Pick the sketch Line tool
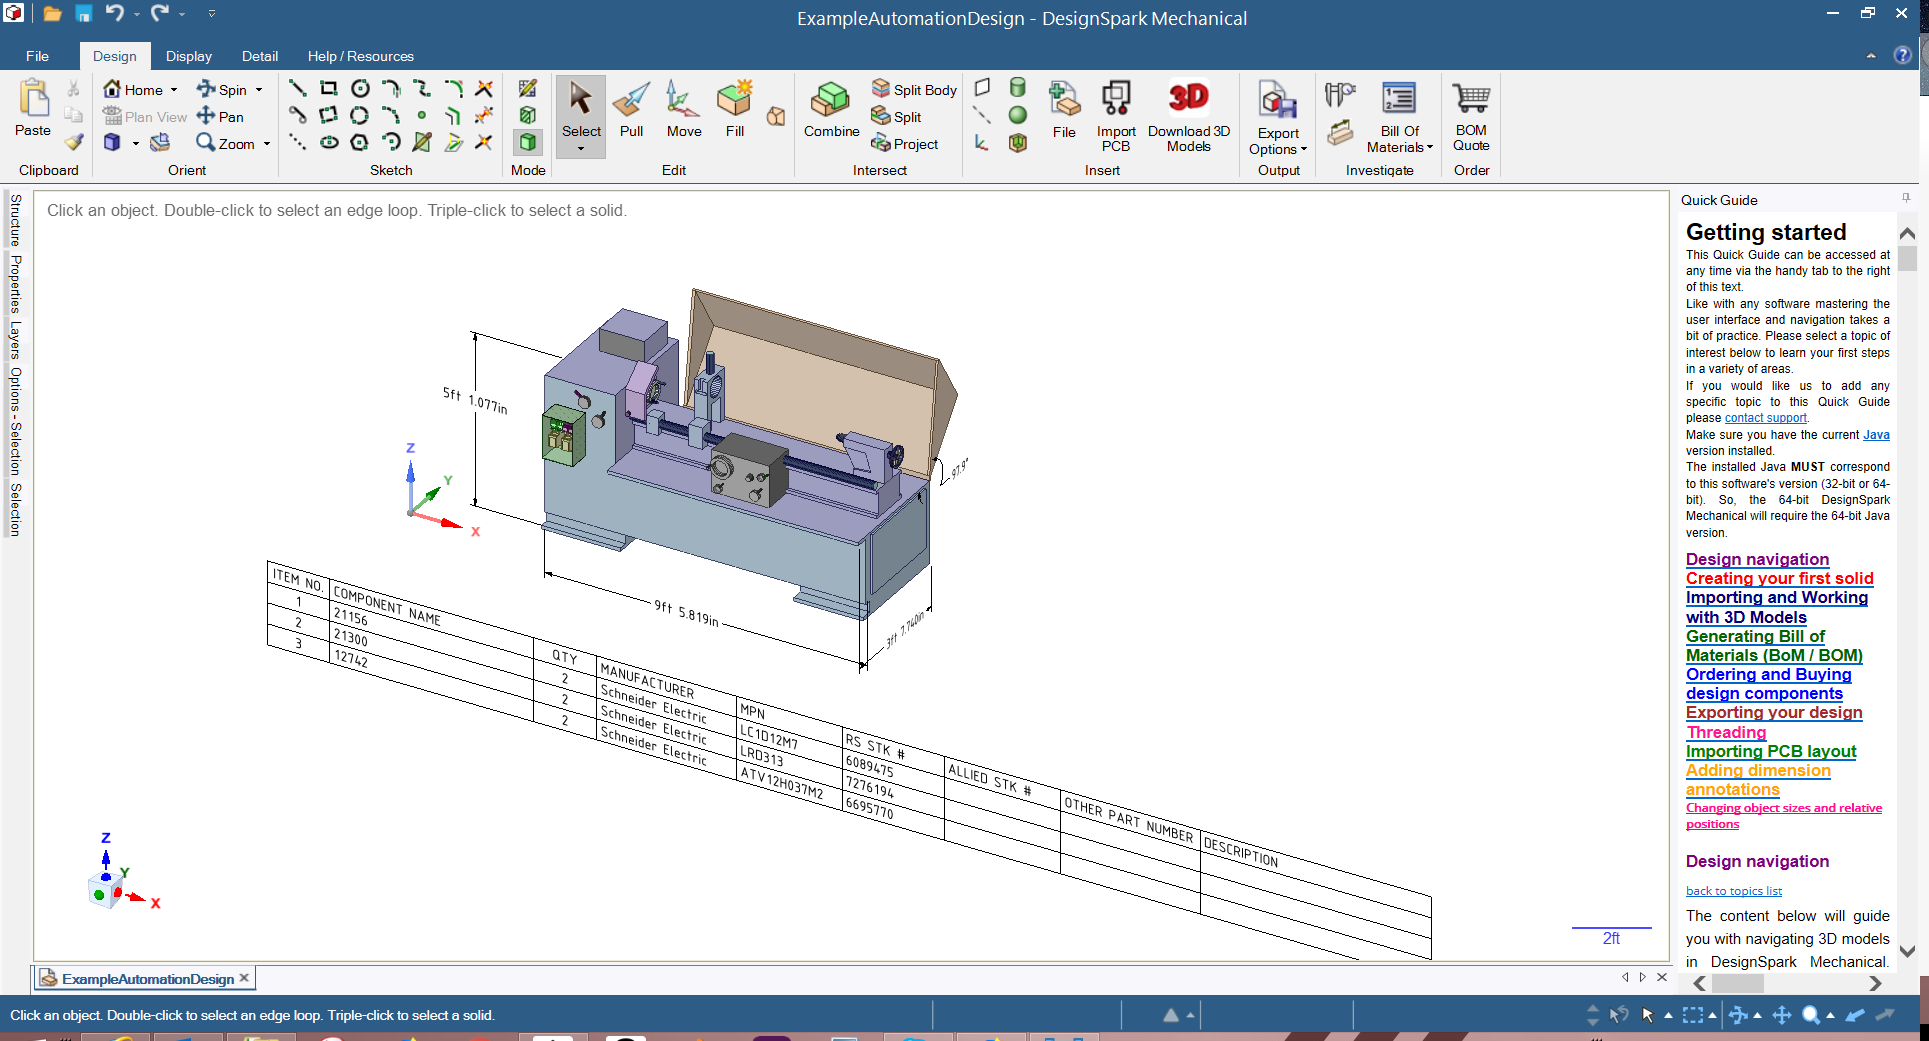 297,89
